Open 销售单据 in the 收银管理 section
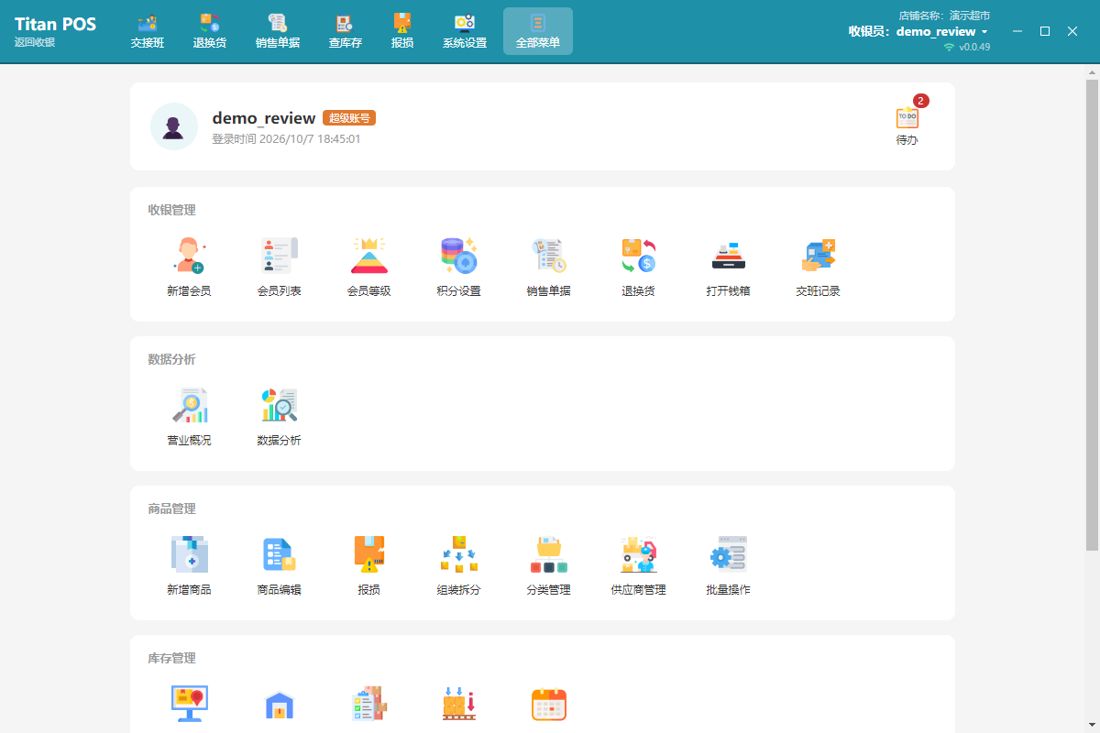Image resolution: width=1100 pixels, height=733 pixels. [x=548, y=267]
